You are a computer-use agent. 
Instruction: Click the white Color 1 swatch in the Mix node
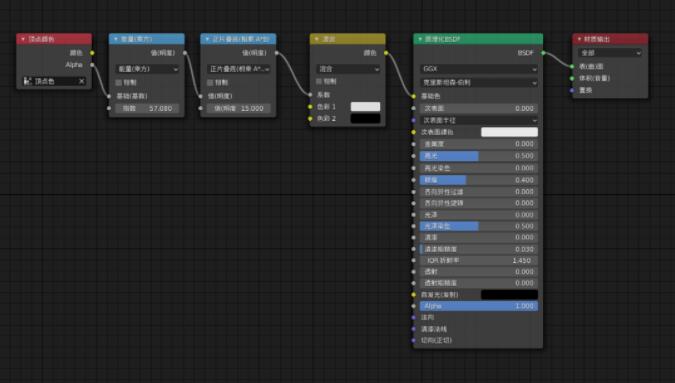(x=365, y=107)
